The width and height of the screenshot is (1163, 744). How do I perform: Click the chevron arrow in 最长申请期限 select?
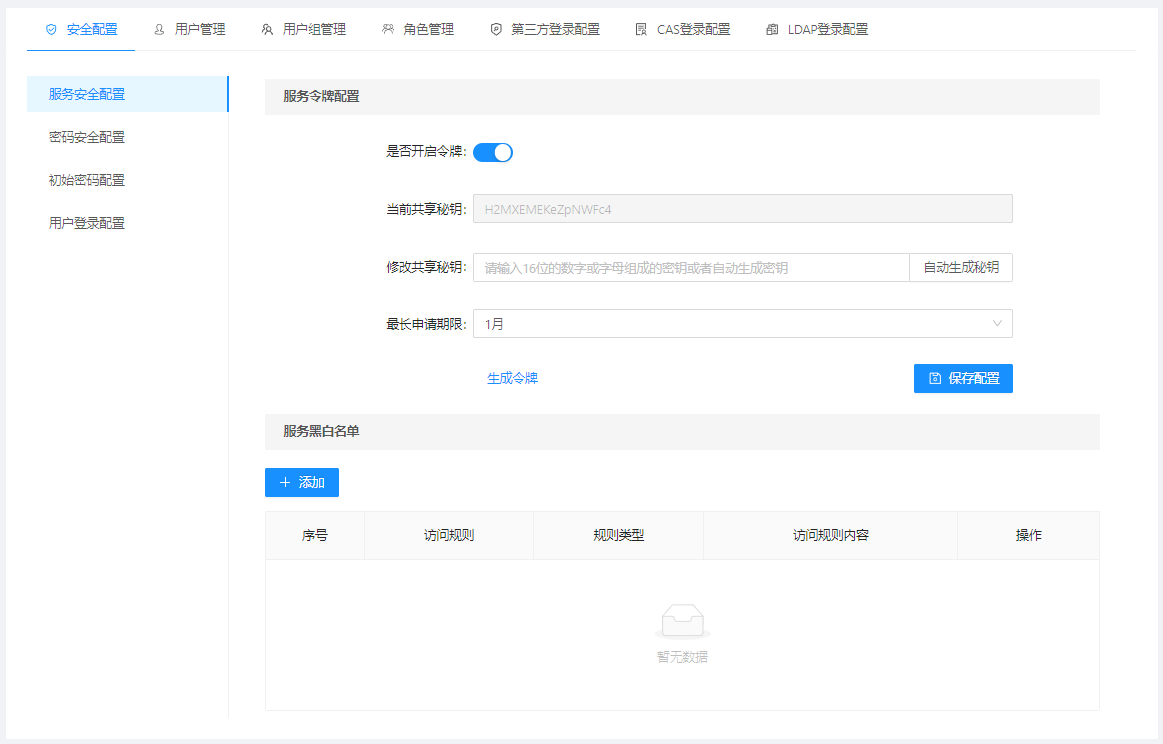(x=997, y=324)
